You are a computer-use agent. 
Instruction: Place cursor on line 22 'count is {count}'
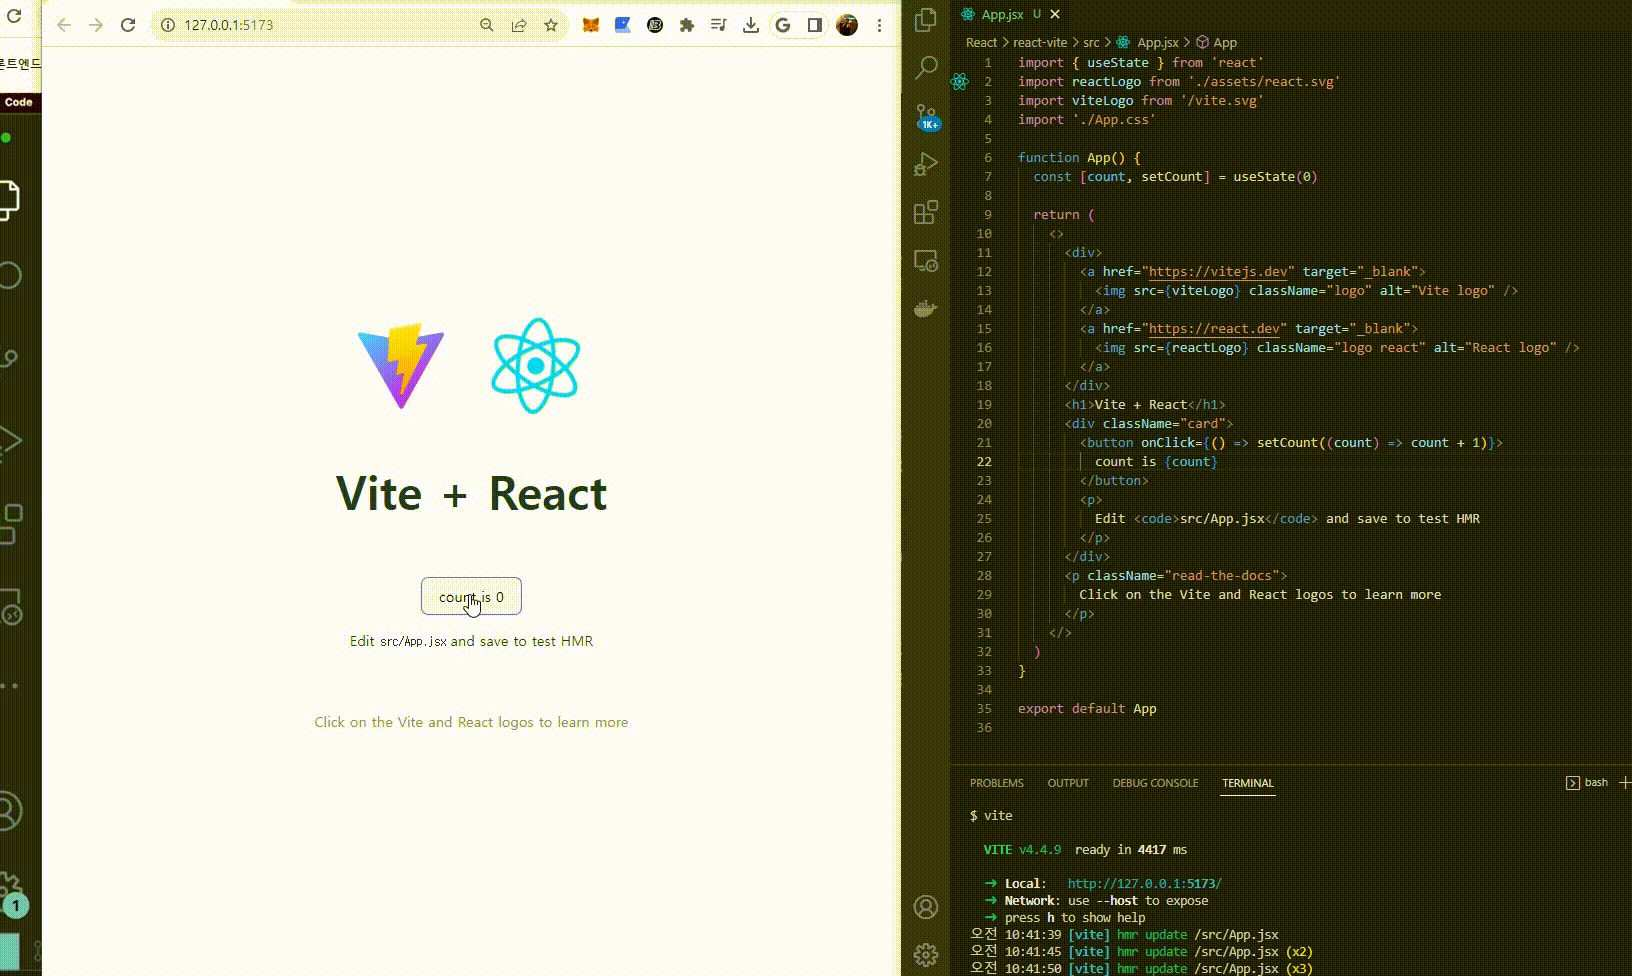click(1155, 461)
